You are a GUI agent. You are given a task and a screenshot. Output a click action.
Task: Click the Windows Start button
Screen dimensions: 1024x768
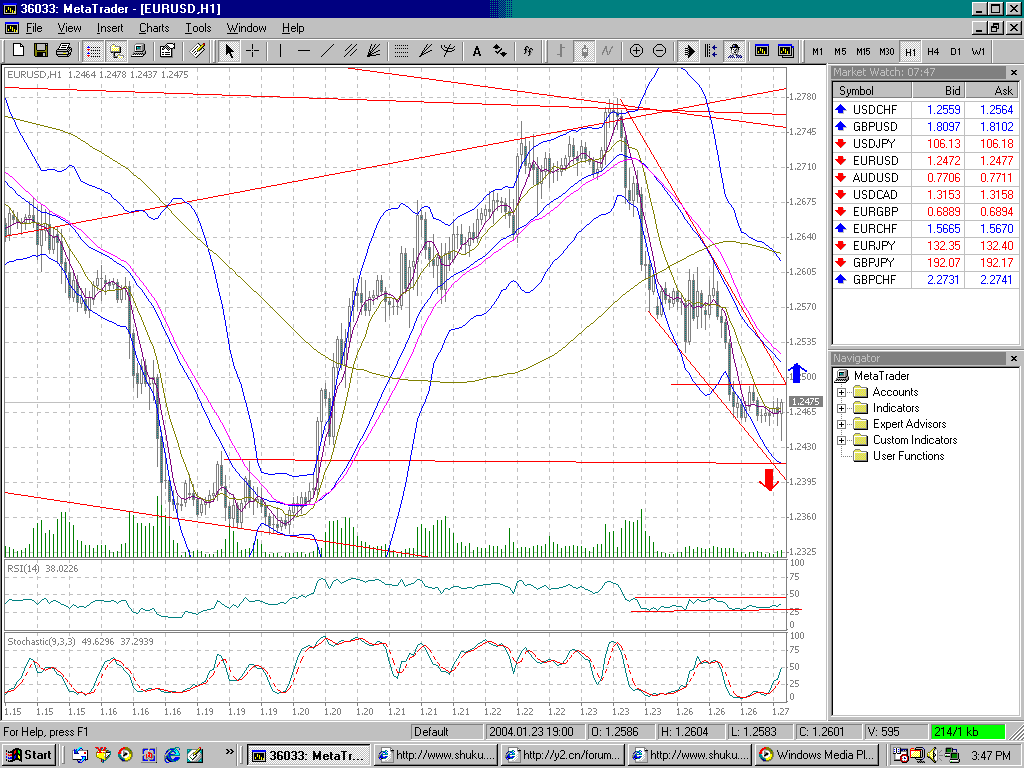(29, 755)
